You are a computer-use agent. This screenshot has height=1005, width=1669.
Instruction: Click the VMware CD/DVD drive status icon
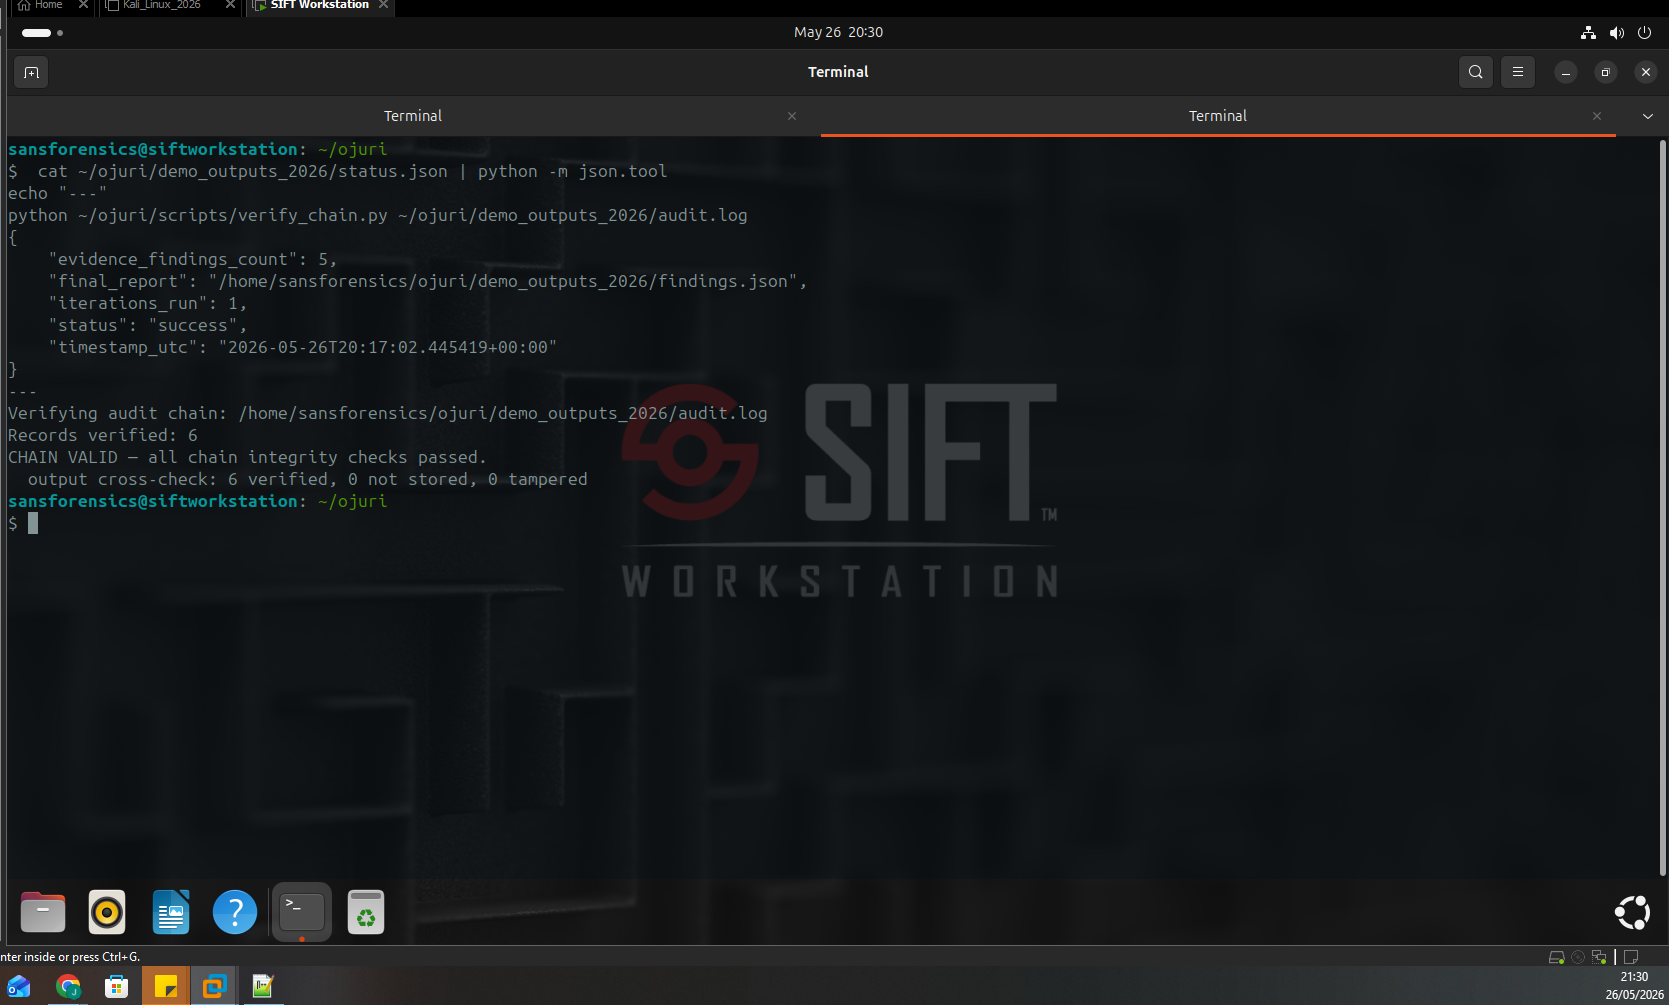1578,957
